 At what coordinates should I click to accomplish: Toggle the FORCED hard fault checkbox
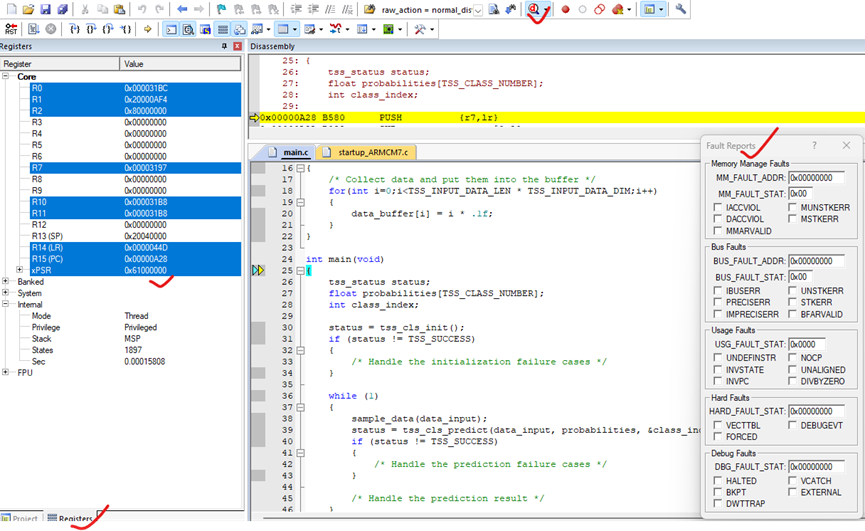[717, 437]
